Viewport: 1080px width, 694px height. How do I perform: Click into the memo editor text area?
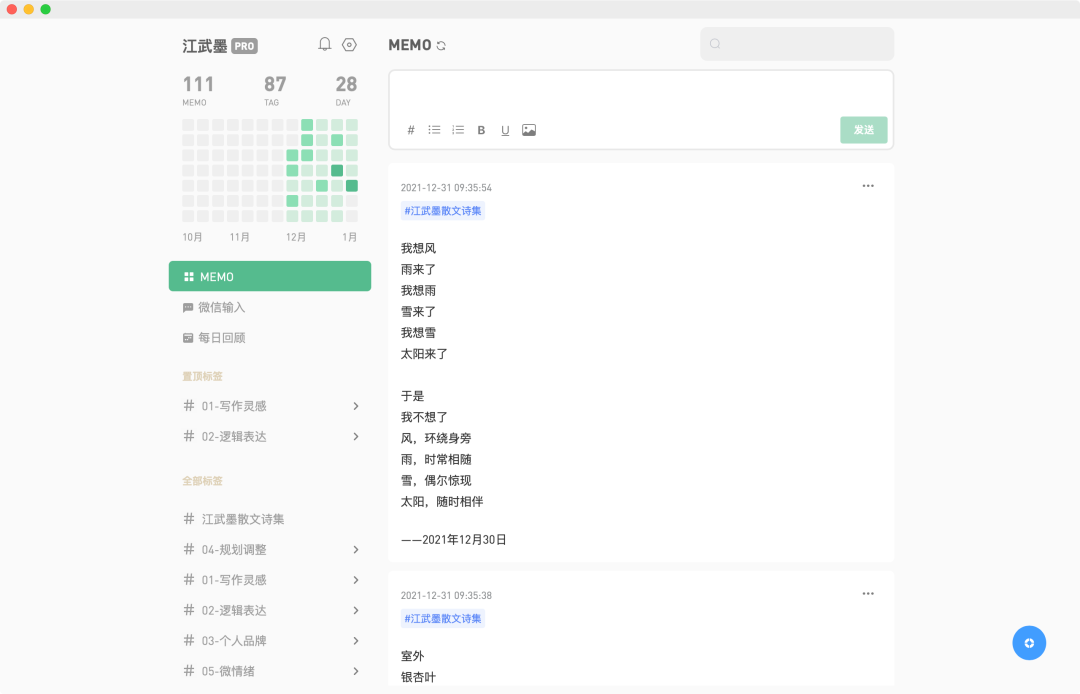pyautogui.click(x=641, y=94)
